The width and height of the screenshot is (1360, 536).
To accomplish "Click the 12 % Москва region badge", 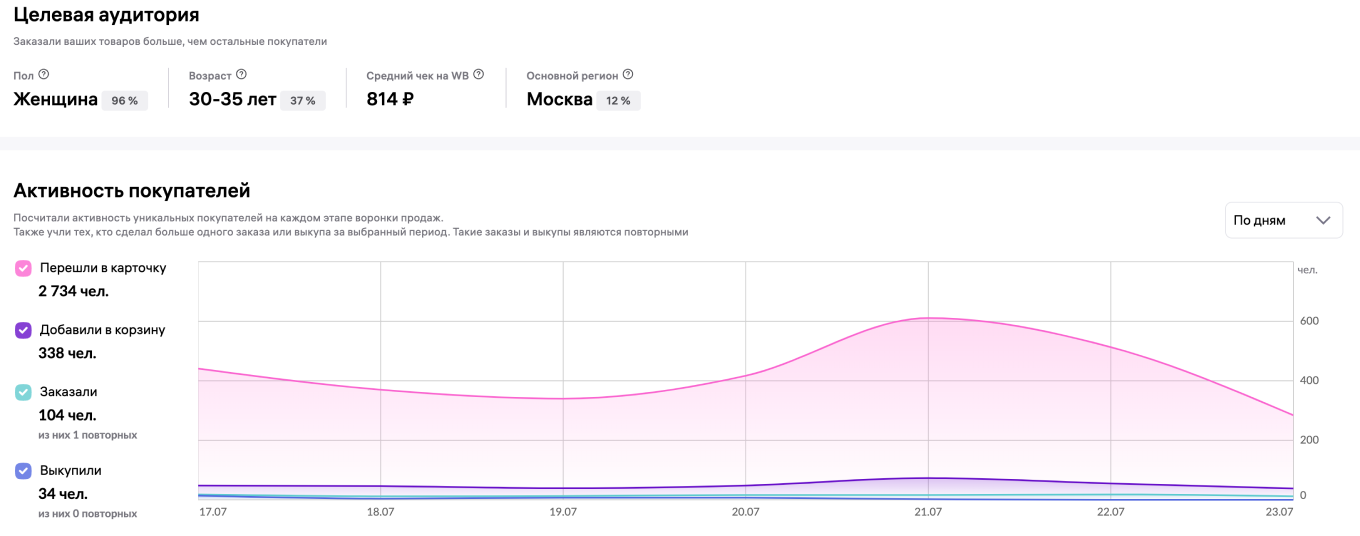I will [618, 101].
